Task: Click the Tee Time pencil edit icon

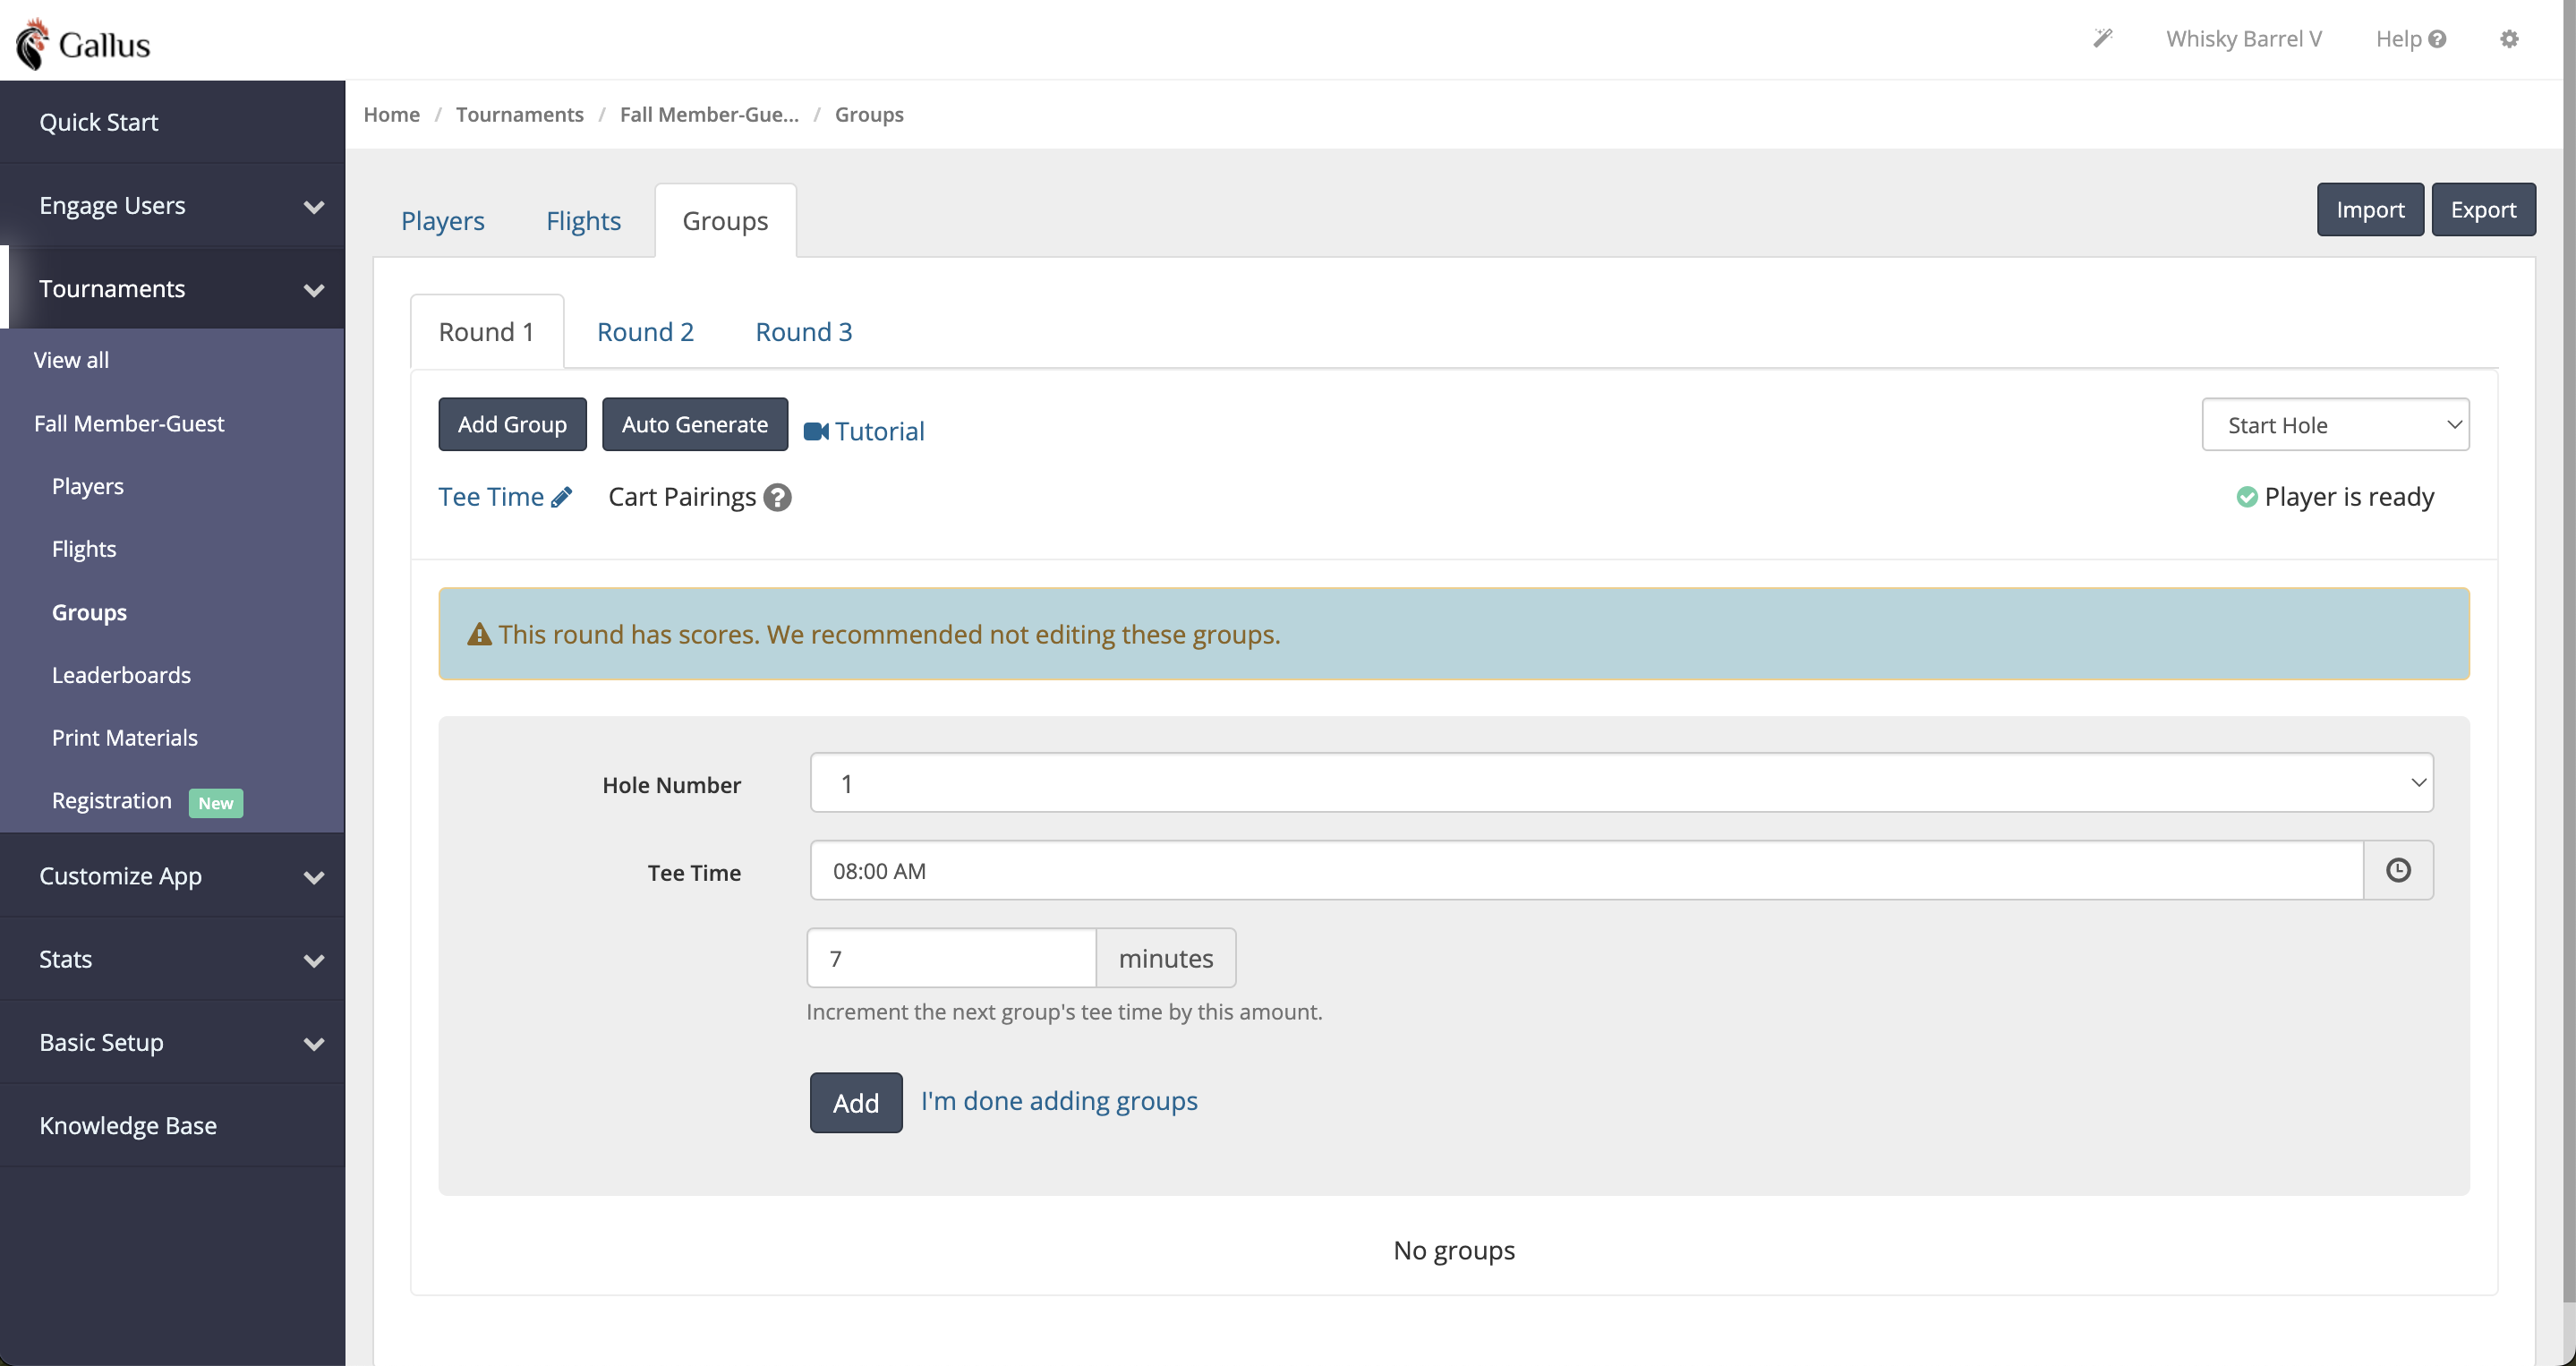Action: [x=562, y=497]
